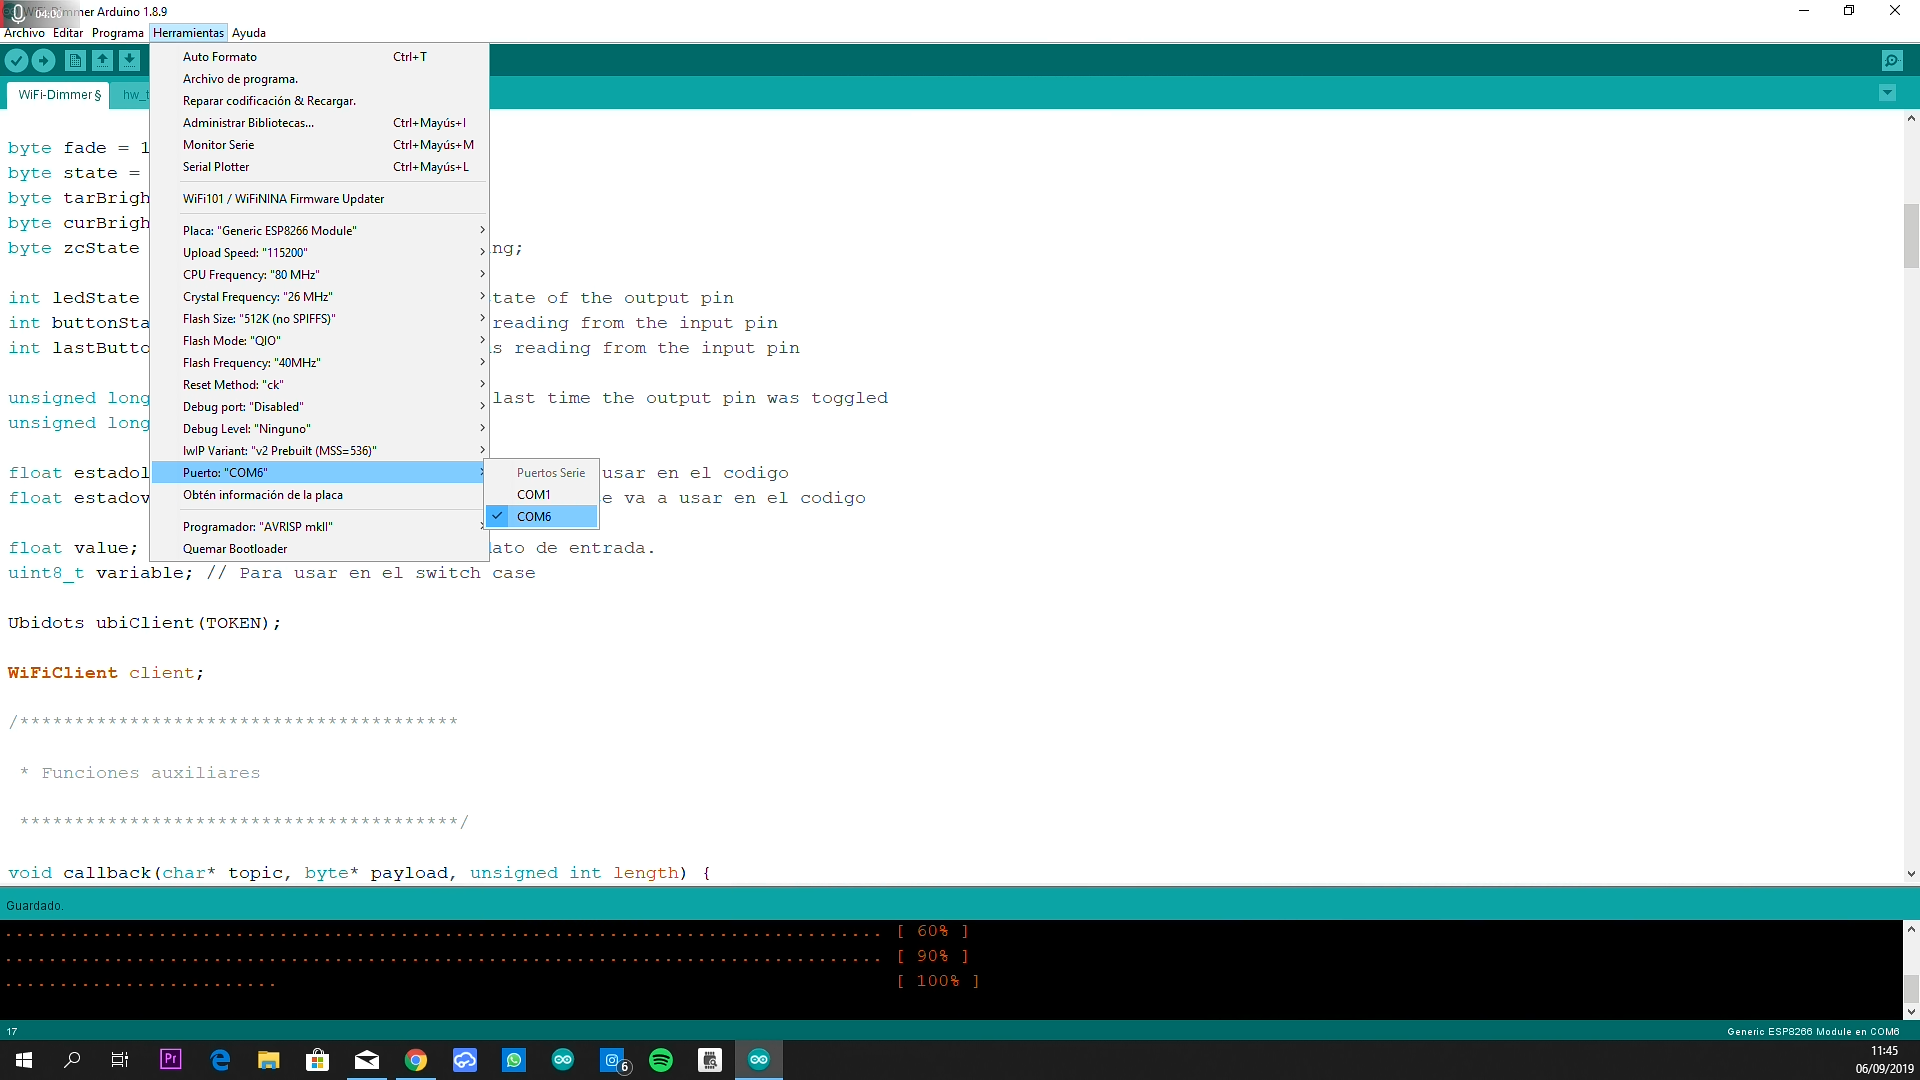Switch to the hw_t tab behind the menu
The width and height of the screenshot is (1920, 1080).
(132, 95)
